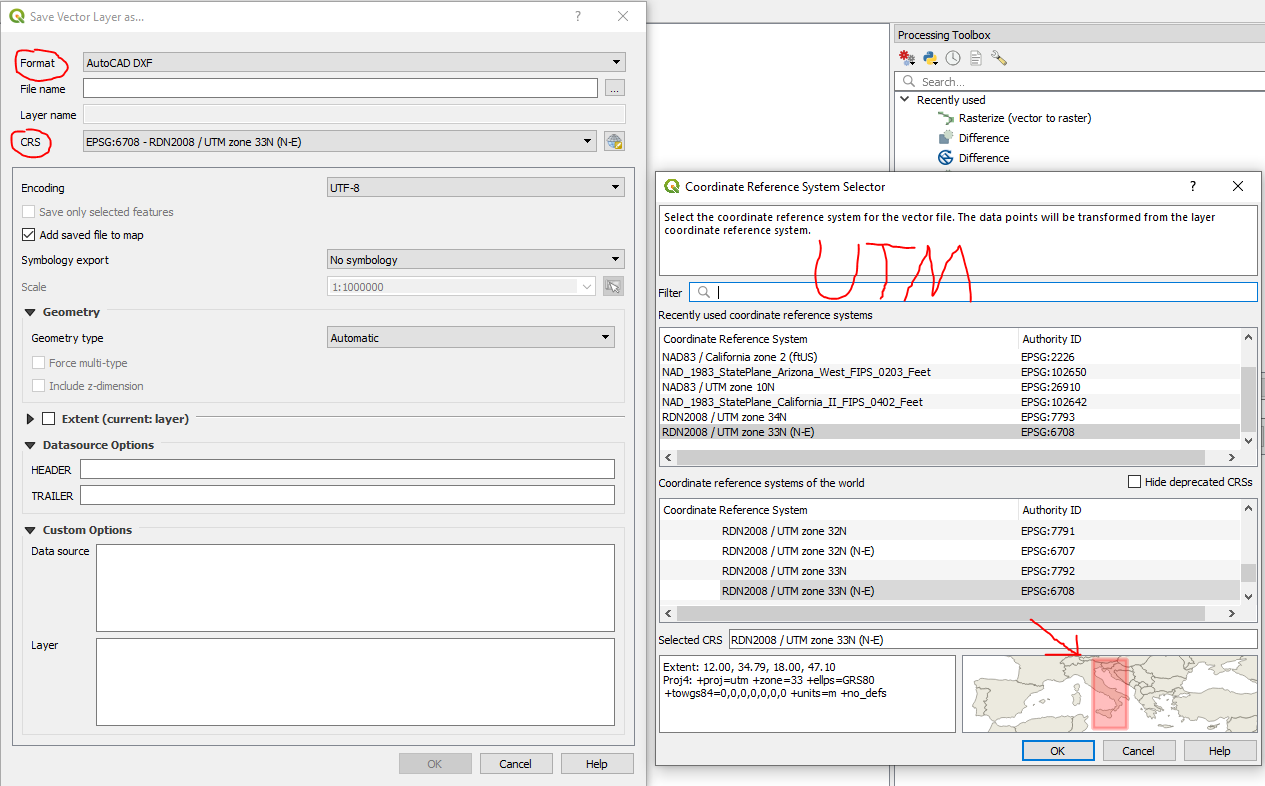
Task: Select Rasterize (vector to raster) in Processing Toolbox
Action: point(1025,118)
